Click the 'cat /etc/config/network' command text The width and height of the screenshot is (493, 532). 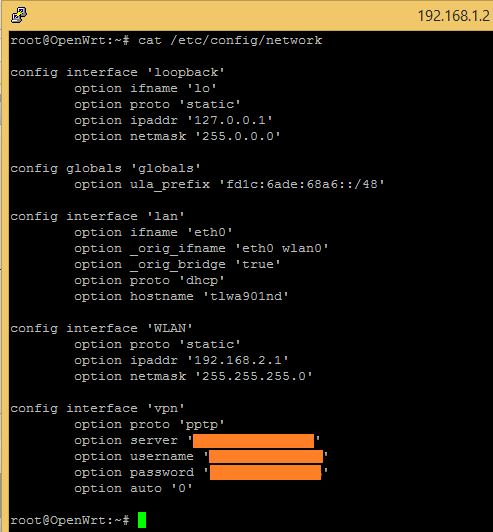[230, 40]
